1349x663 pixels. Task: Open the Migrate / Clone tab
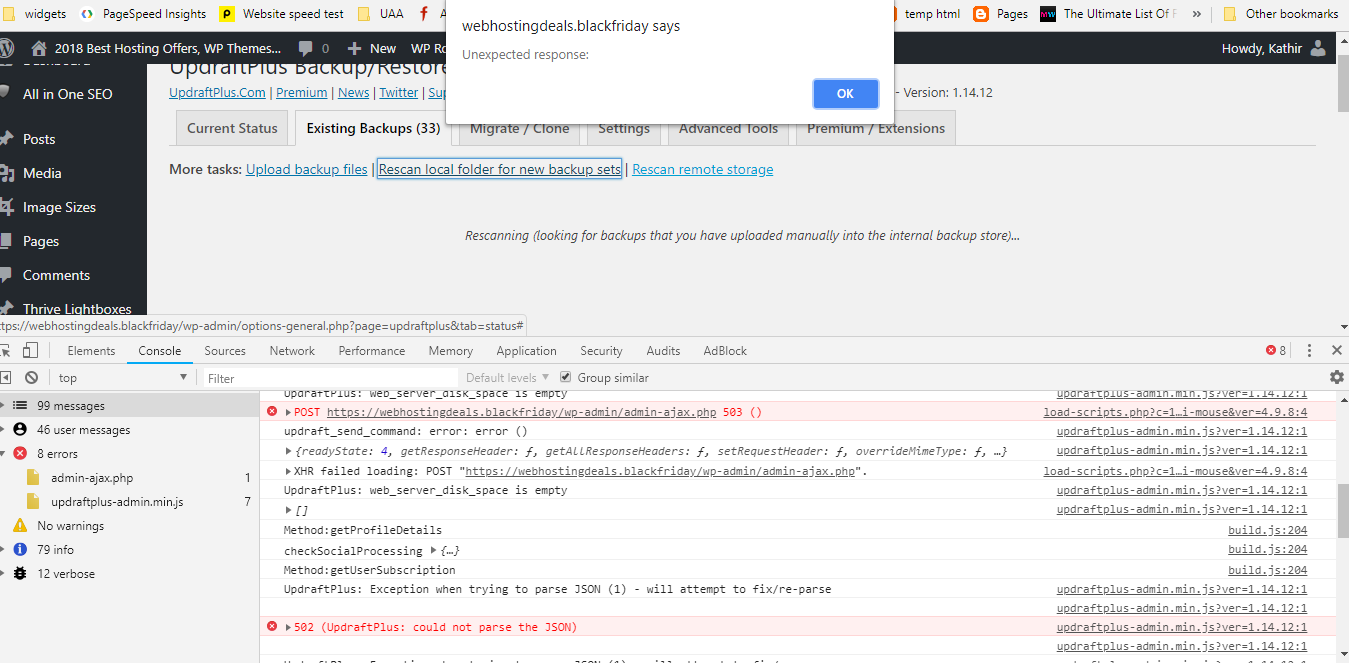(519, 128)
